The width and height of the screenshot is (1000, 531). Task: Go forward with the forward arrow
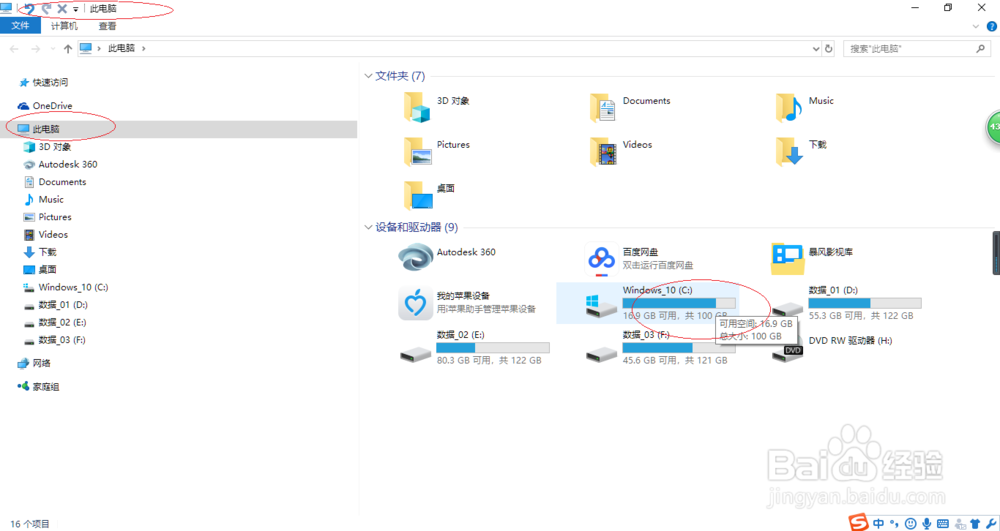click(36, 48)
